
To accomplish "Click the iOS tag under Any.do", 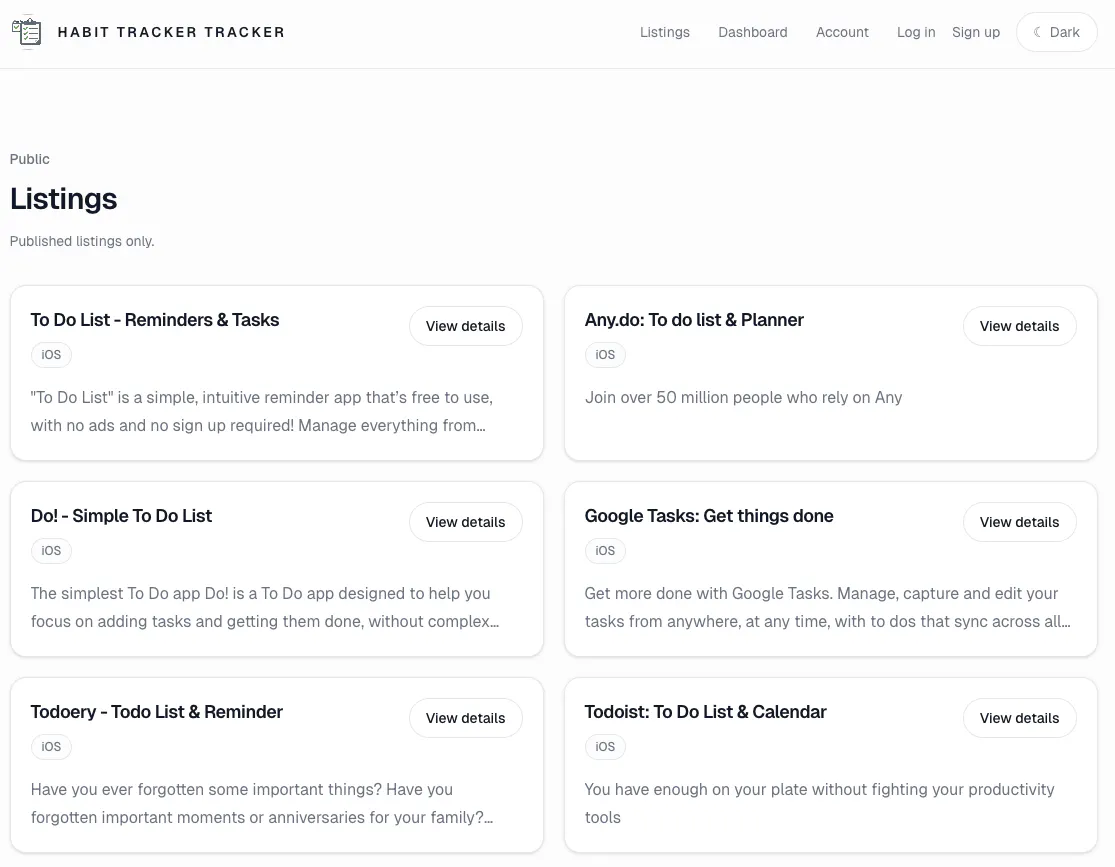I will point(605,355).
